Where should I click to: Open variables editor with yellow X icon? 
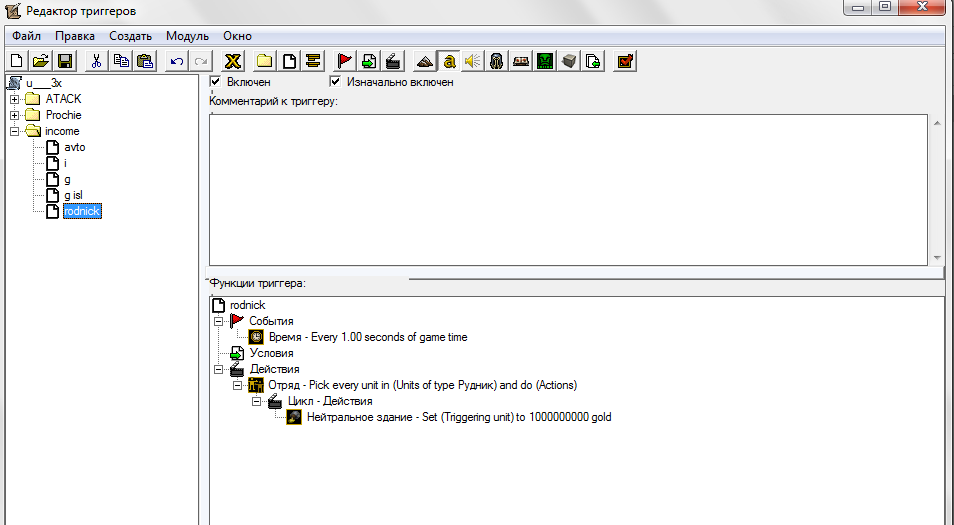[232, 61]
